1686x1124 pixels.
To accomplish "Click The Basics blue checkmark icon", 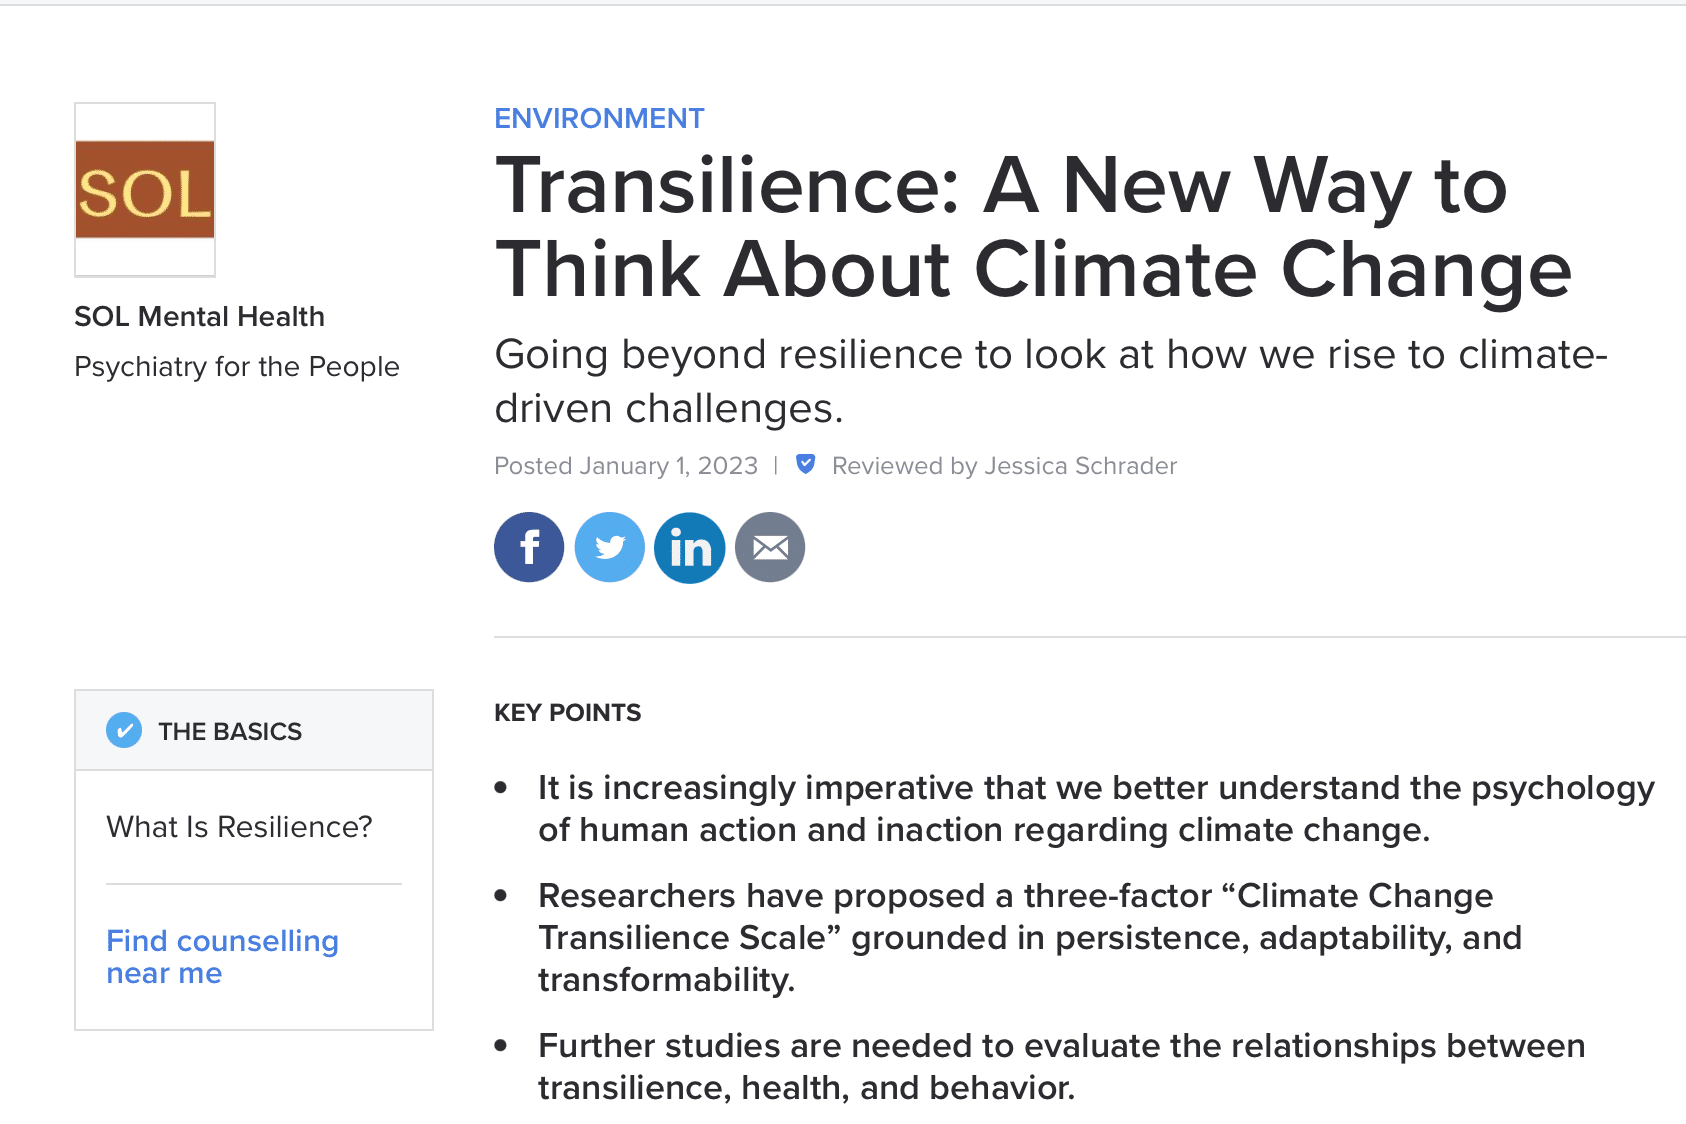I will coord(124,731).
